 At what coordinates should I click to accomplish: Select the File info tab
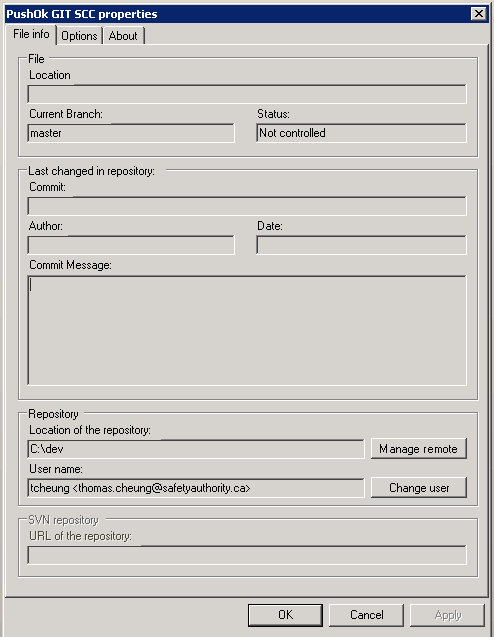(x=31, y=34)
